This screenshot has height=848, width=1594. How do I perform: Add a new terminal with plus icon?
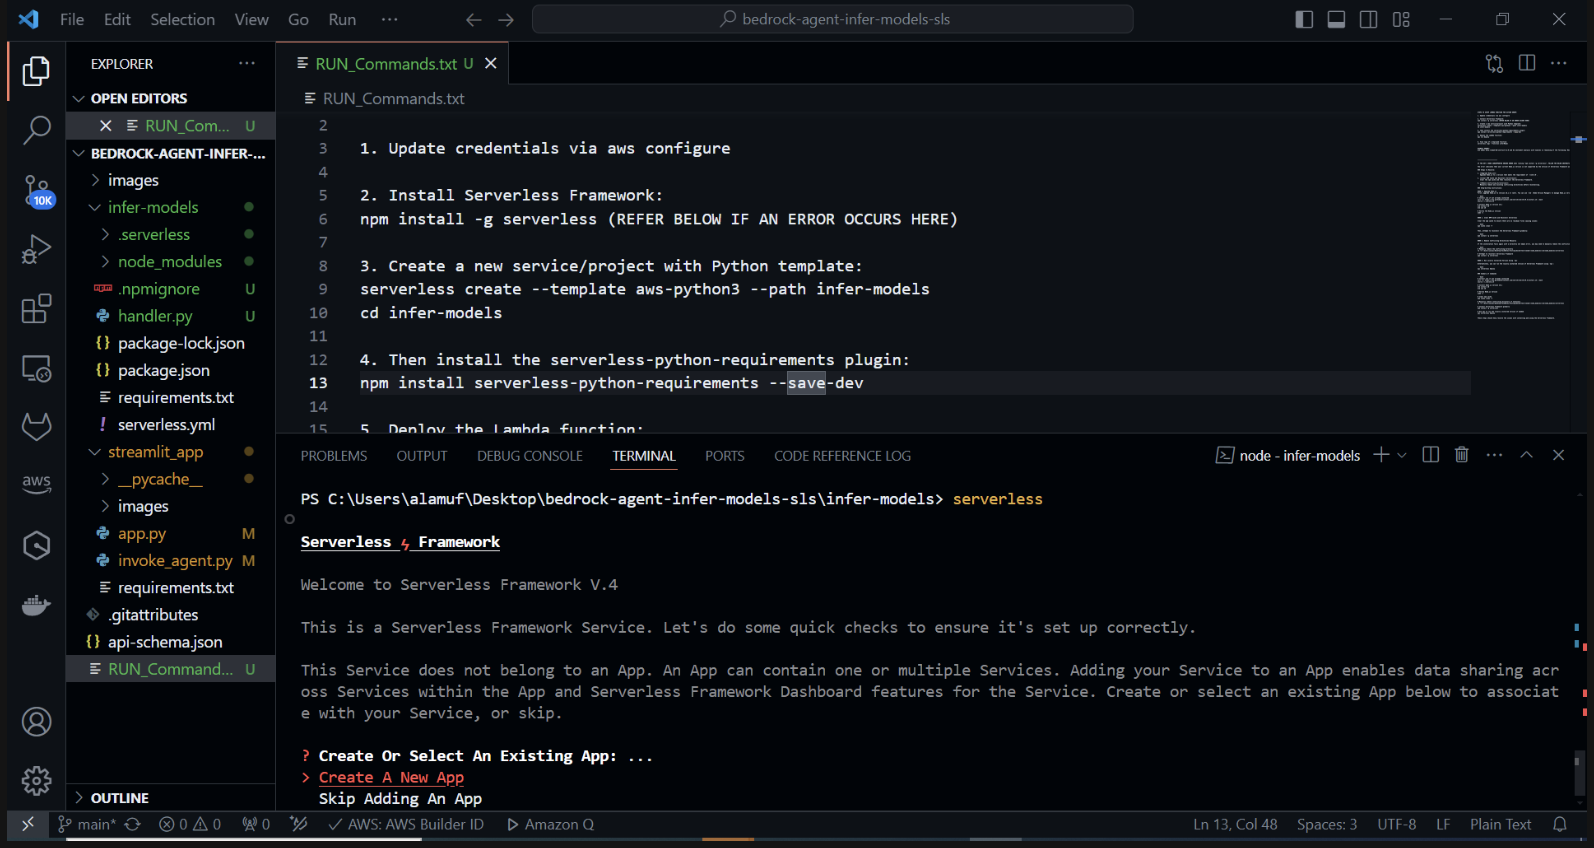pyautogui.click(x=1381, y=455)
